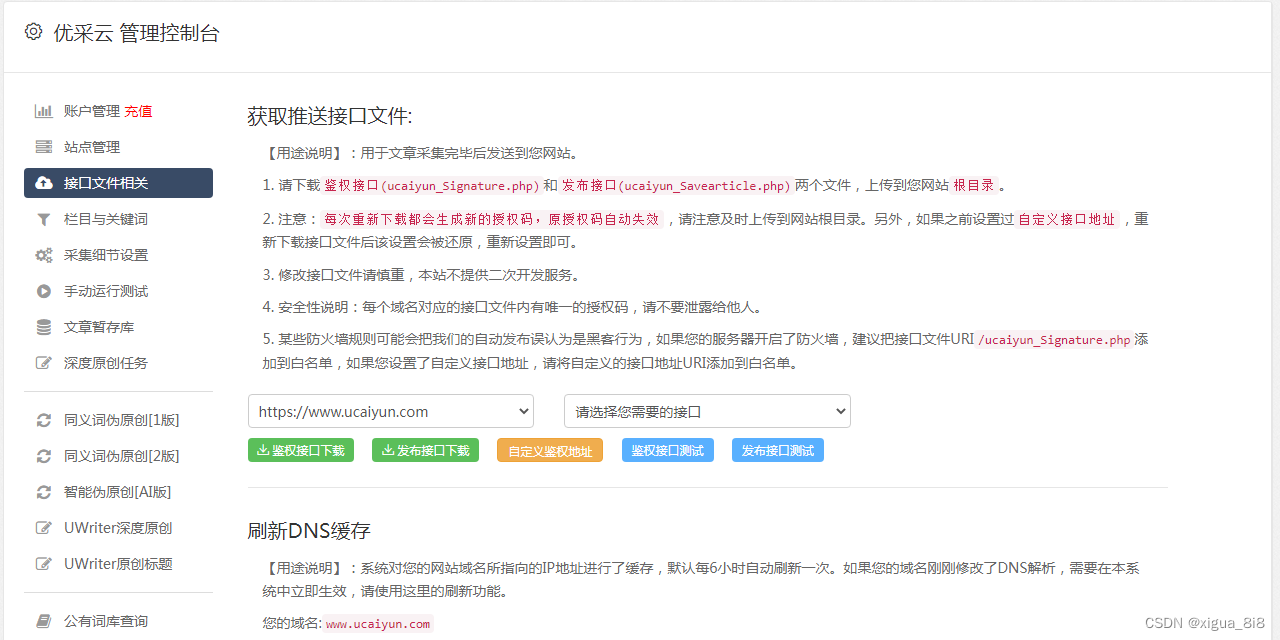Click the sync icon beside 智能伪原创[AI版]
The width and height of the screenshot is (1280, 640).
[x=44, y=491]
